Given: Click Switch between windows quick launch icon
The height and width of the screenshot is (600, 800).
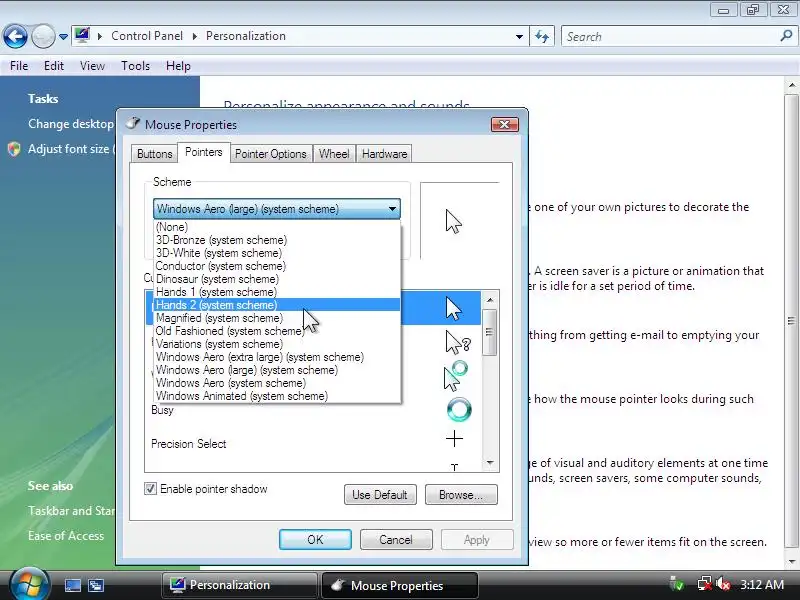Looking at the screenshot, I should (95, 585).
